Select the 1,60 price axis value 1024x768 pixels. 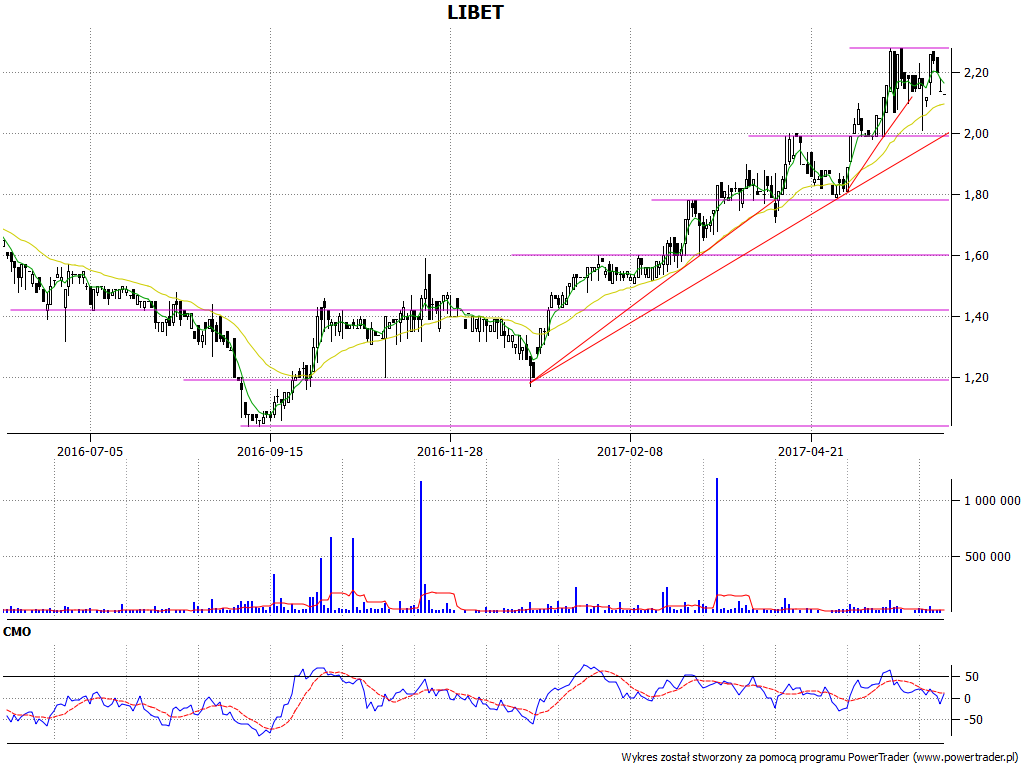[x=976, y=255]
